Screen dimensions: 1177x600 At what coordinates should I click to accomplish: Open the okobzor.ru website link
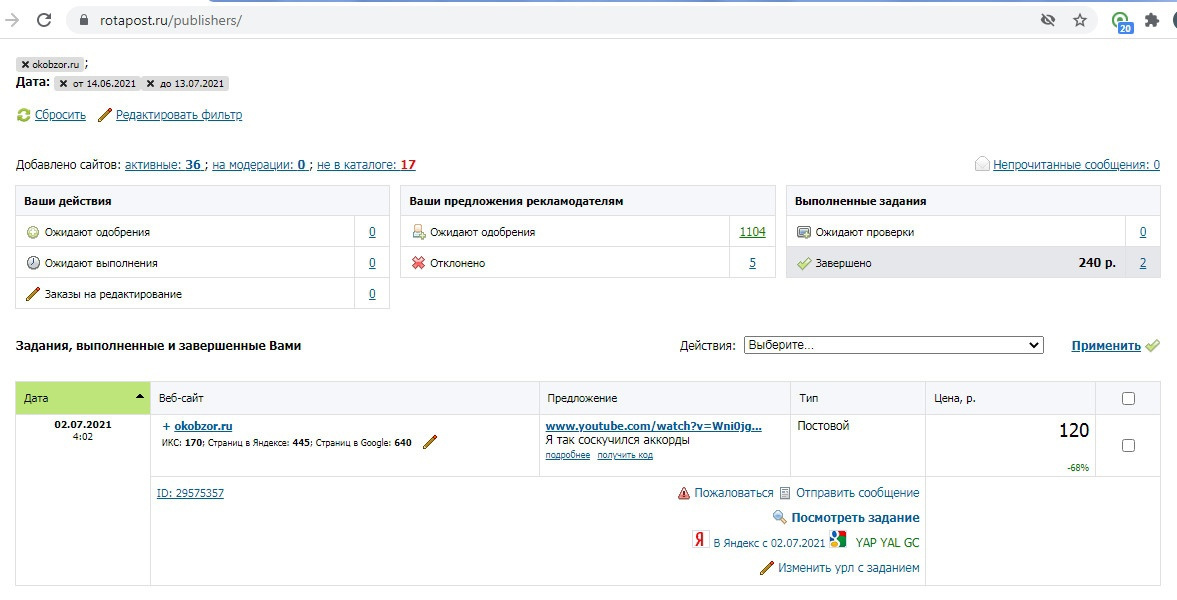[x=203, y=426]
